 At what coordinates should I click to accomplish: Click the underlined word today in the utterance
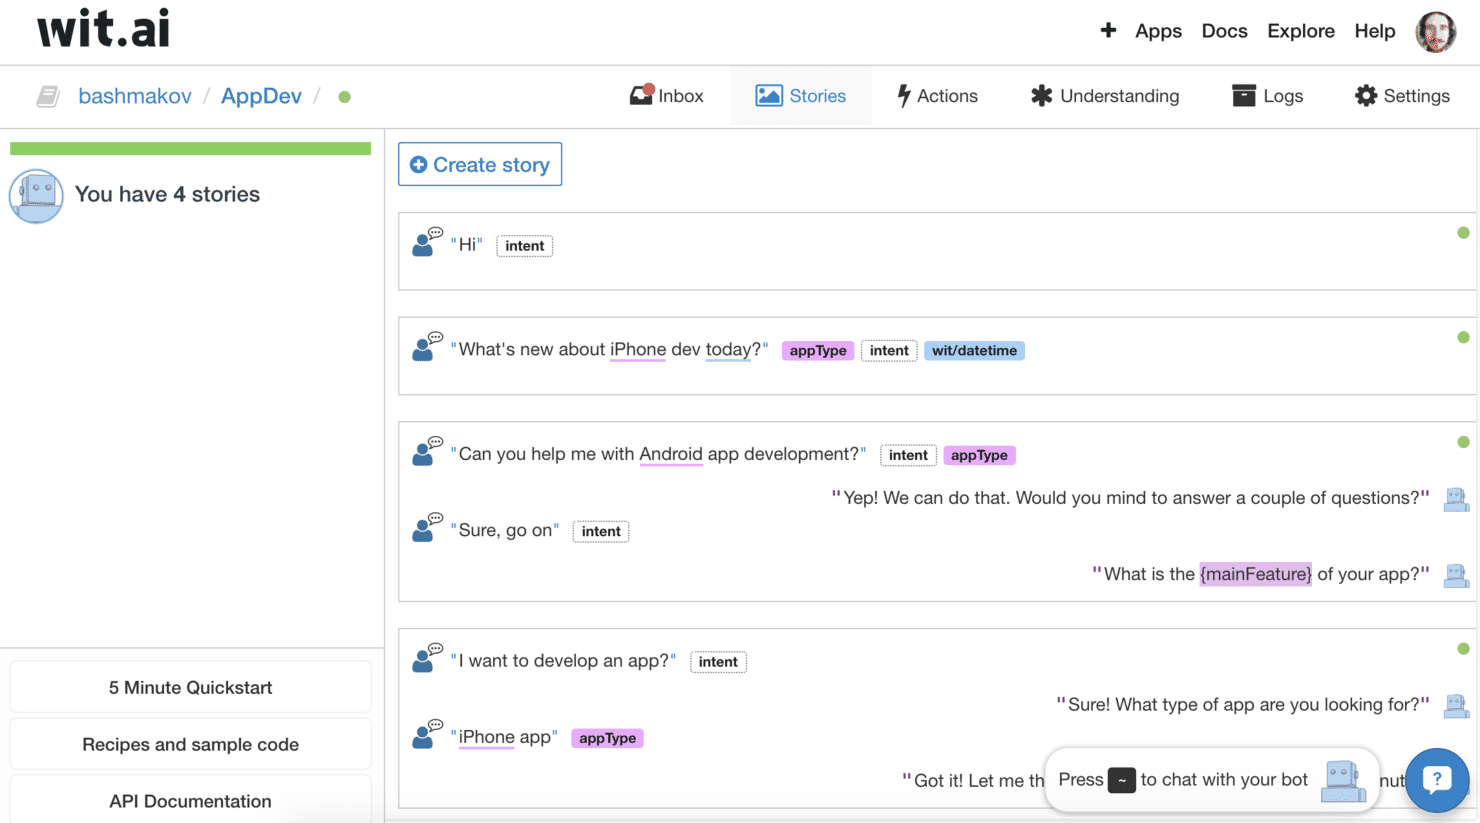tap(728, 349)
